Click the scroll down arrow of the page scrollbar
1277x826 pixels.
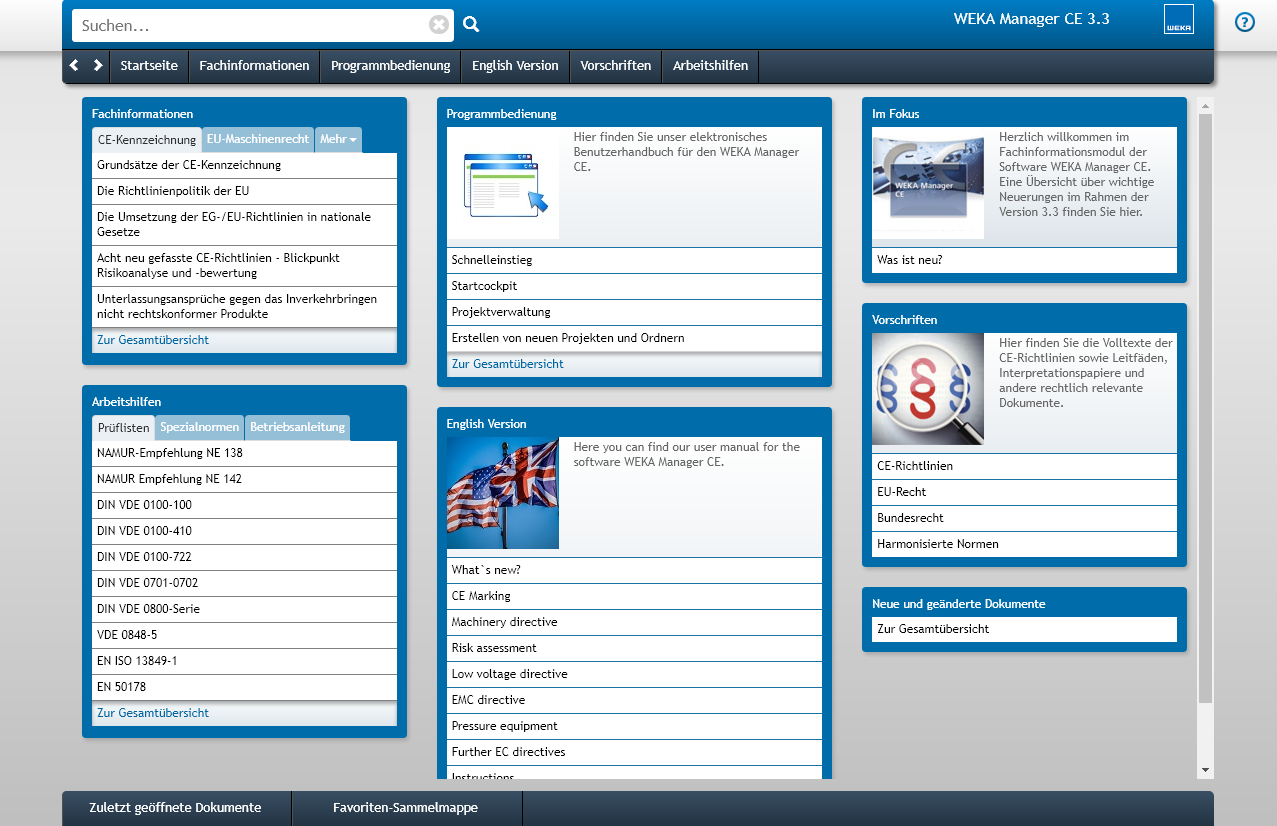click(1205, 770)
